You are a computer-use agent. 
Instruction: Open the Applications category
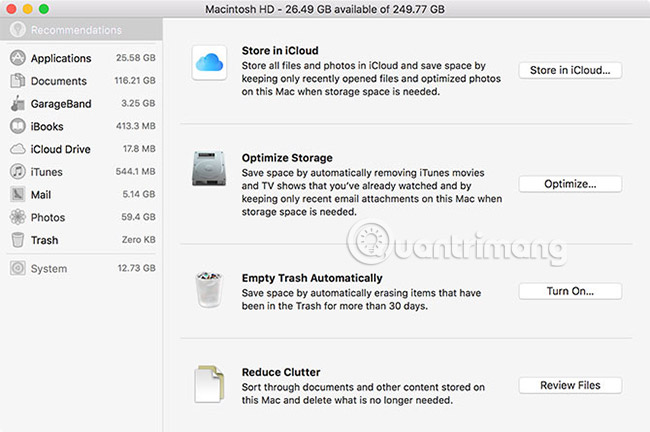82,58
